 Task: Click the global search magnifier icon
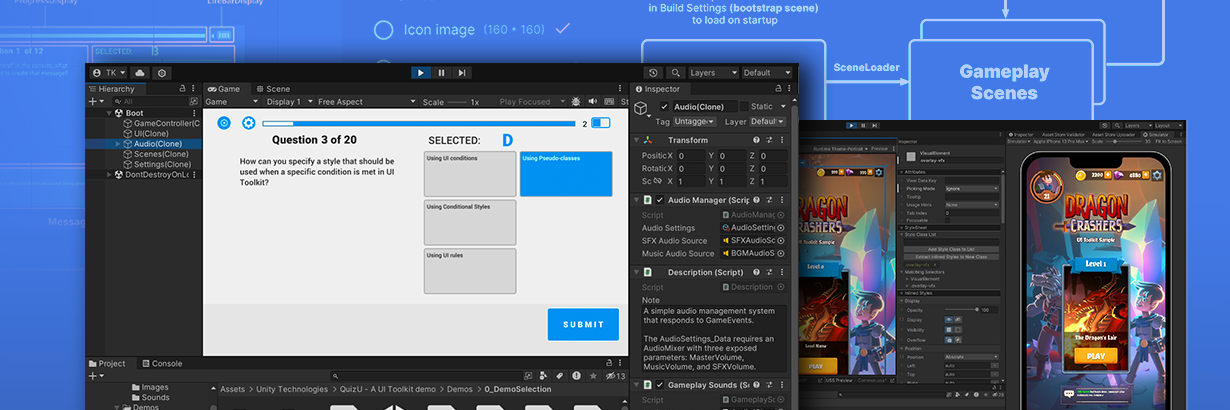[x=676, y=73]
